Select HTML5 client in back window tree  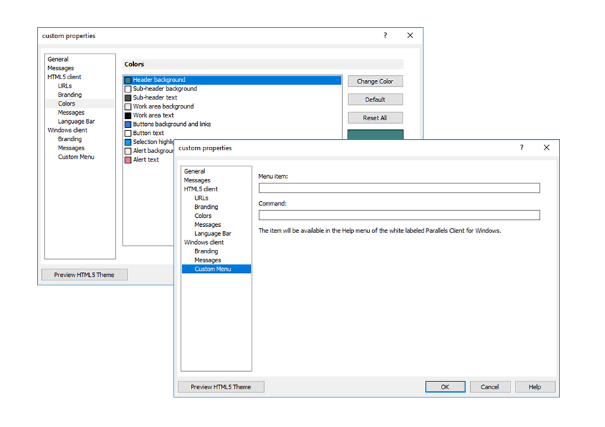click(64, 77)
